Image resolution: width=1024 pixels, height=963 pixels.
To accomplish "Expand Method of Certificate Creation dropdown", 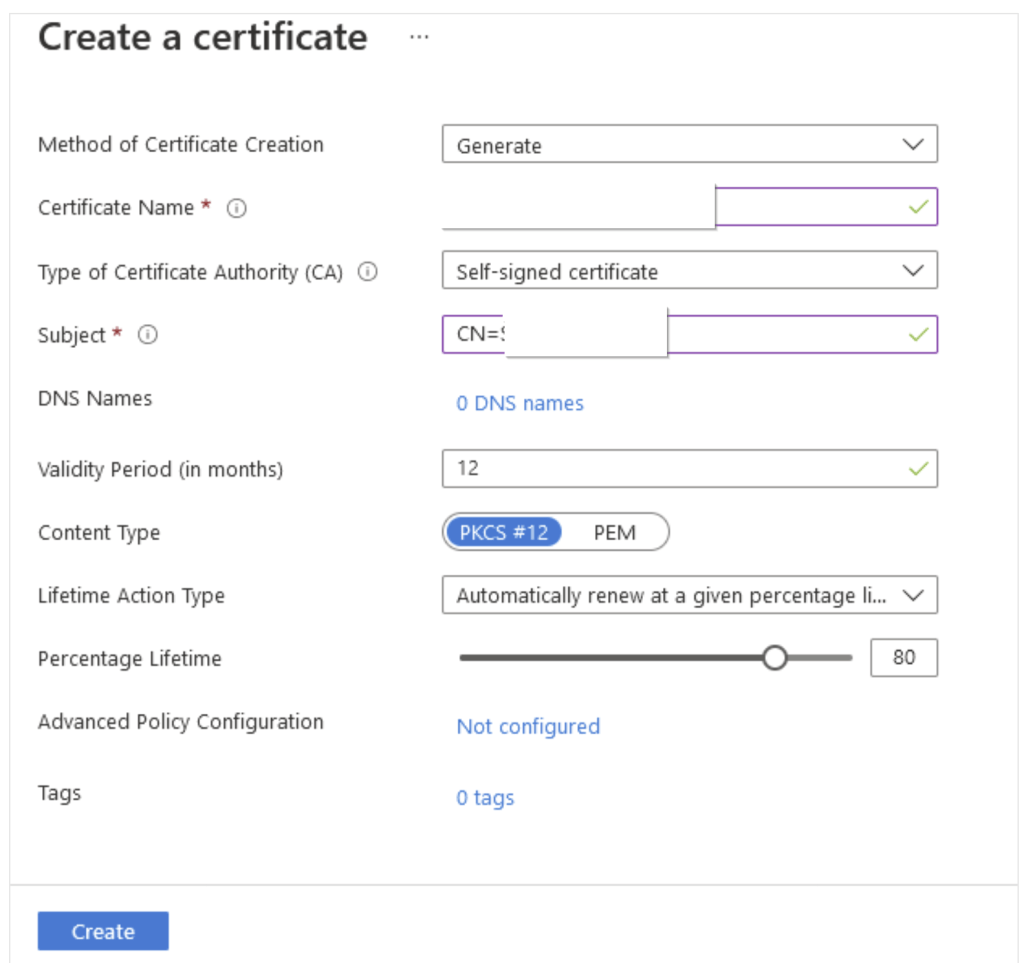I will 689,144.
